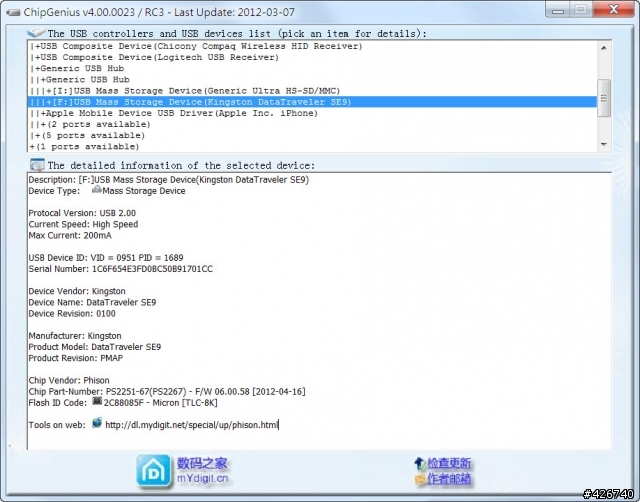Screen dimensions: 640x502
Task: Click the Device Name: DataTraveler SE9 line
Action: tap(92, 302)
